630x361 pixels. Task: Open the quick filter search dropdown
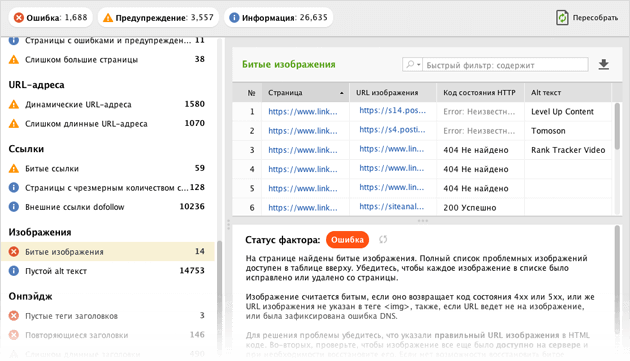click(412, 64)
